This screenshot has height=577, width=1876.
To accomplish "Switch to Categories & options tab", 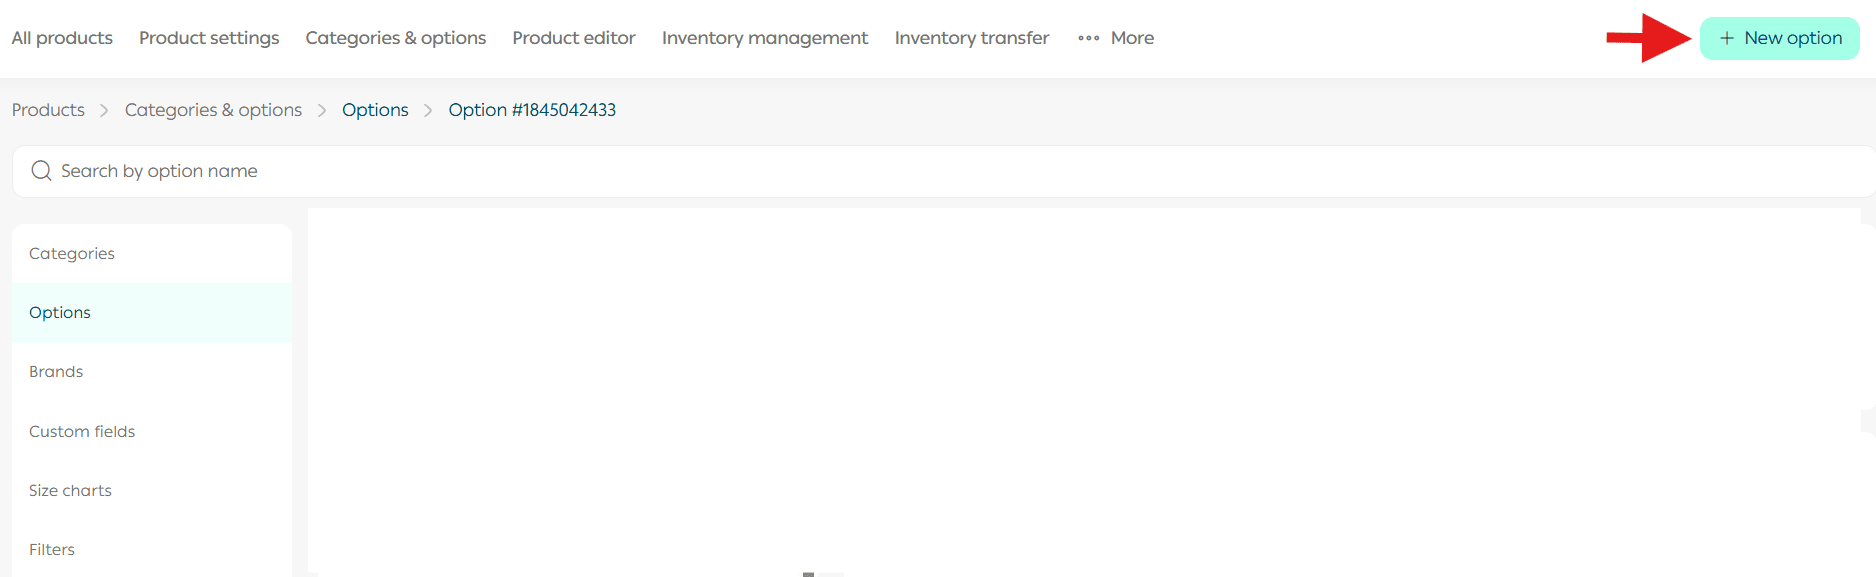I will click(396, 38).
